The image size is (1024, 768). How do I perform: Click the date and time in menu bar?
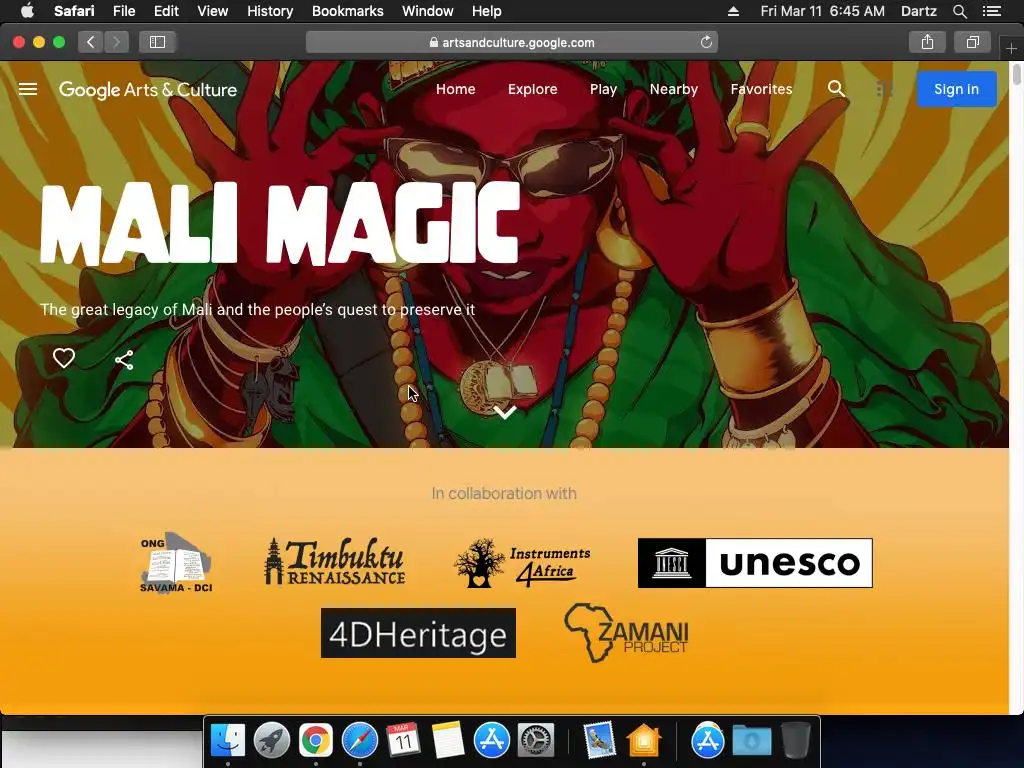(x=822, y=11)
